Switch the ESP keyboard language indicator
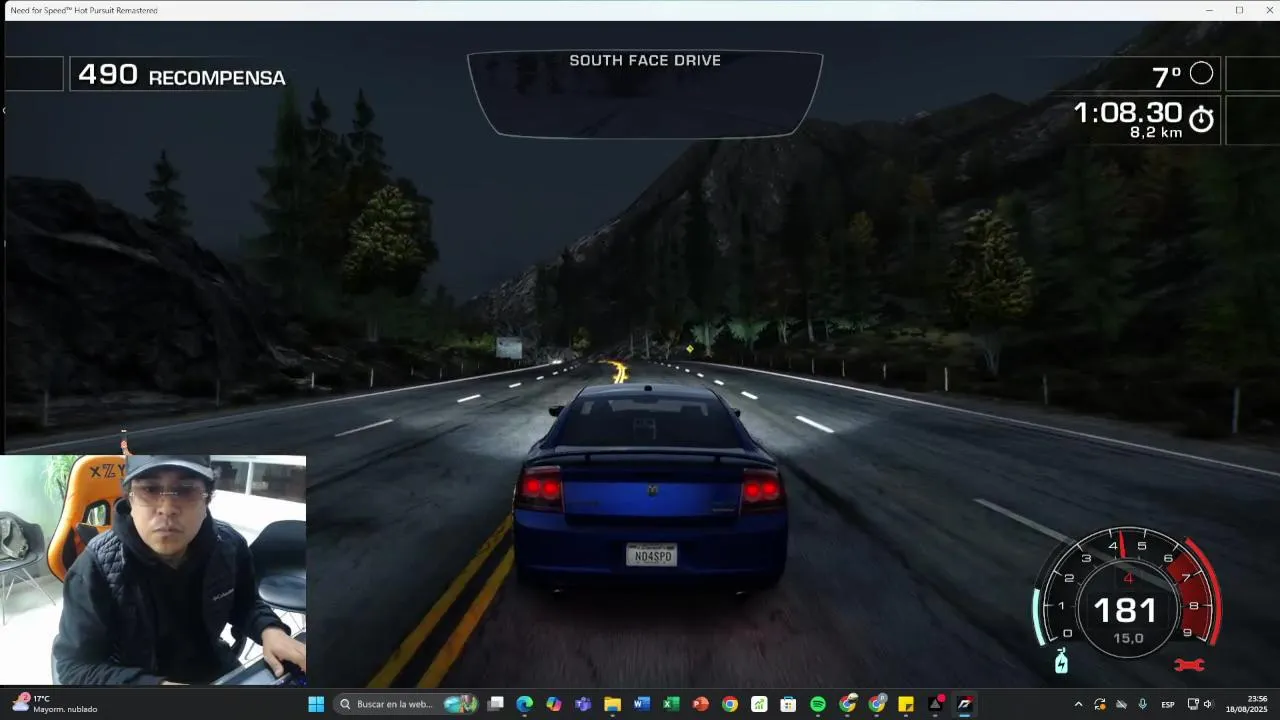 pyautogui.click(x=1168, y=704)
